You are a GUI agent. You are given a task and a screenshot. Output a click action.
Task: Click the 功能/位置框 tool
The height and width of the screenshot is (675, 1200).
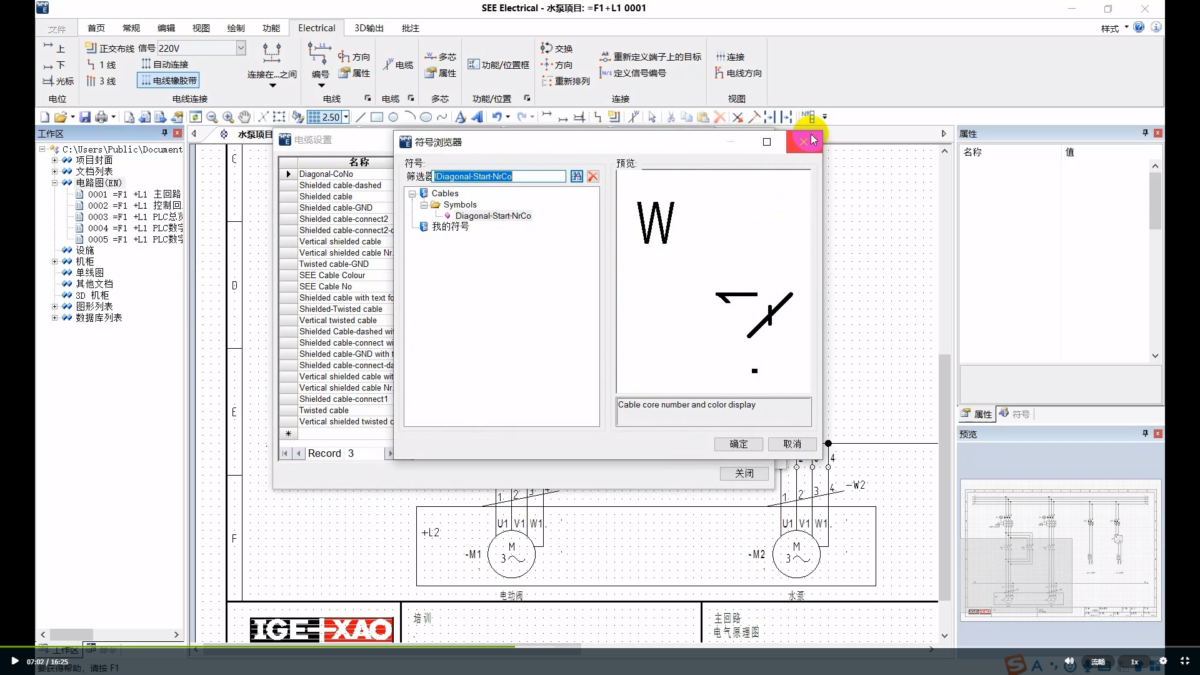click(x=499, y=65)
